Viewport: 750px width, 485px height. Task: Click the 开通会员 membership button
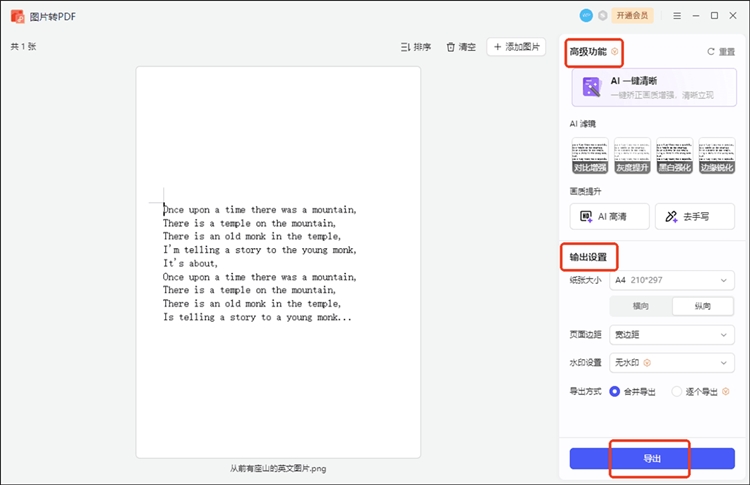(x=632, y=16)
